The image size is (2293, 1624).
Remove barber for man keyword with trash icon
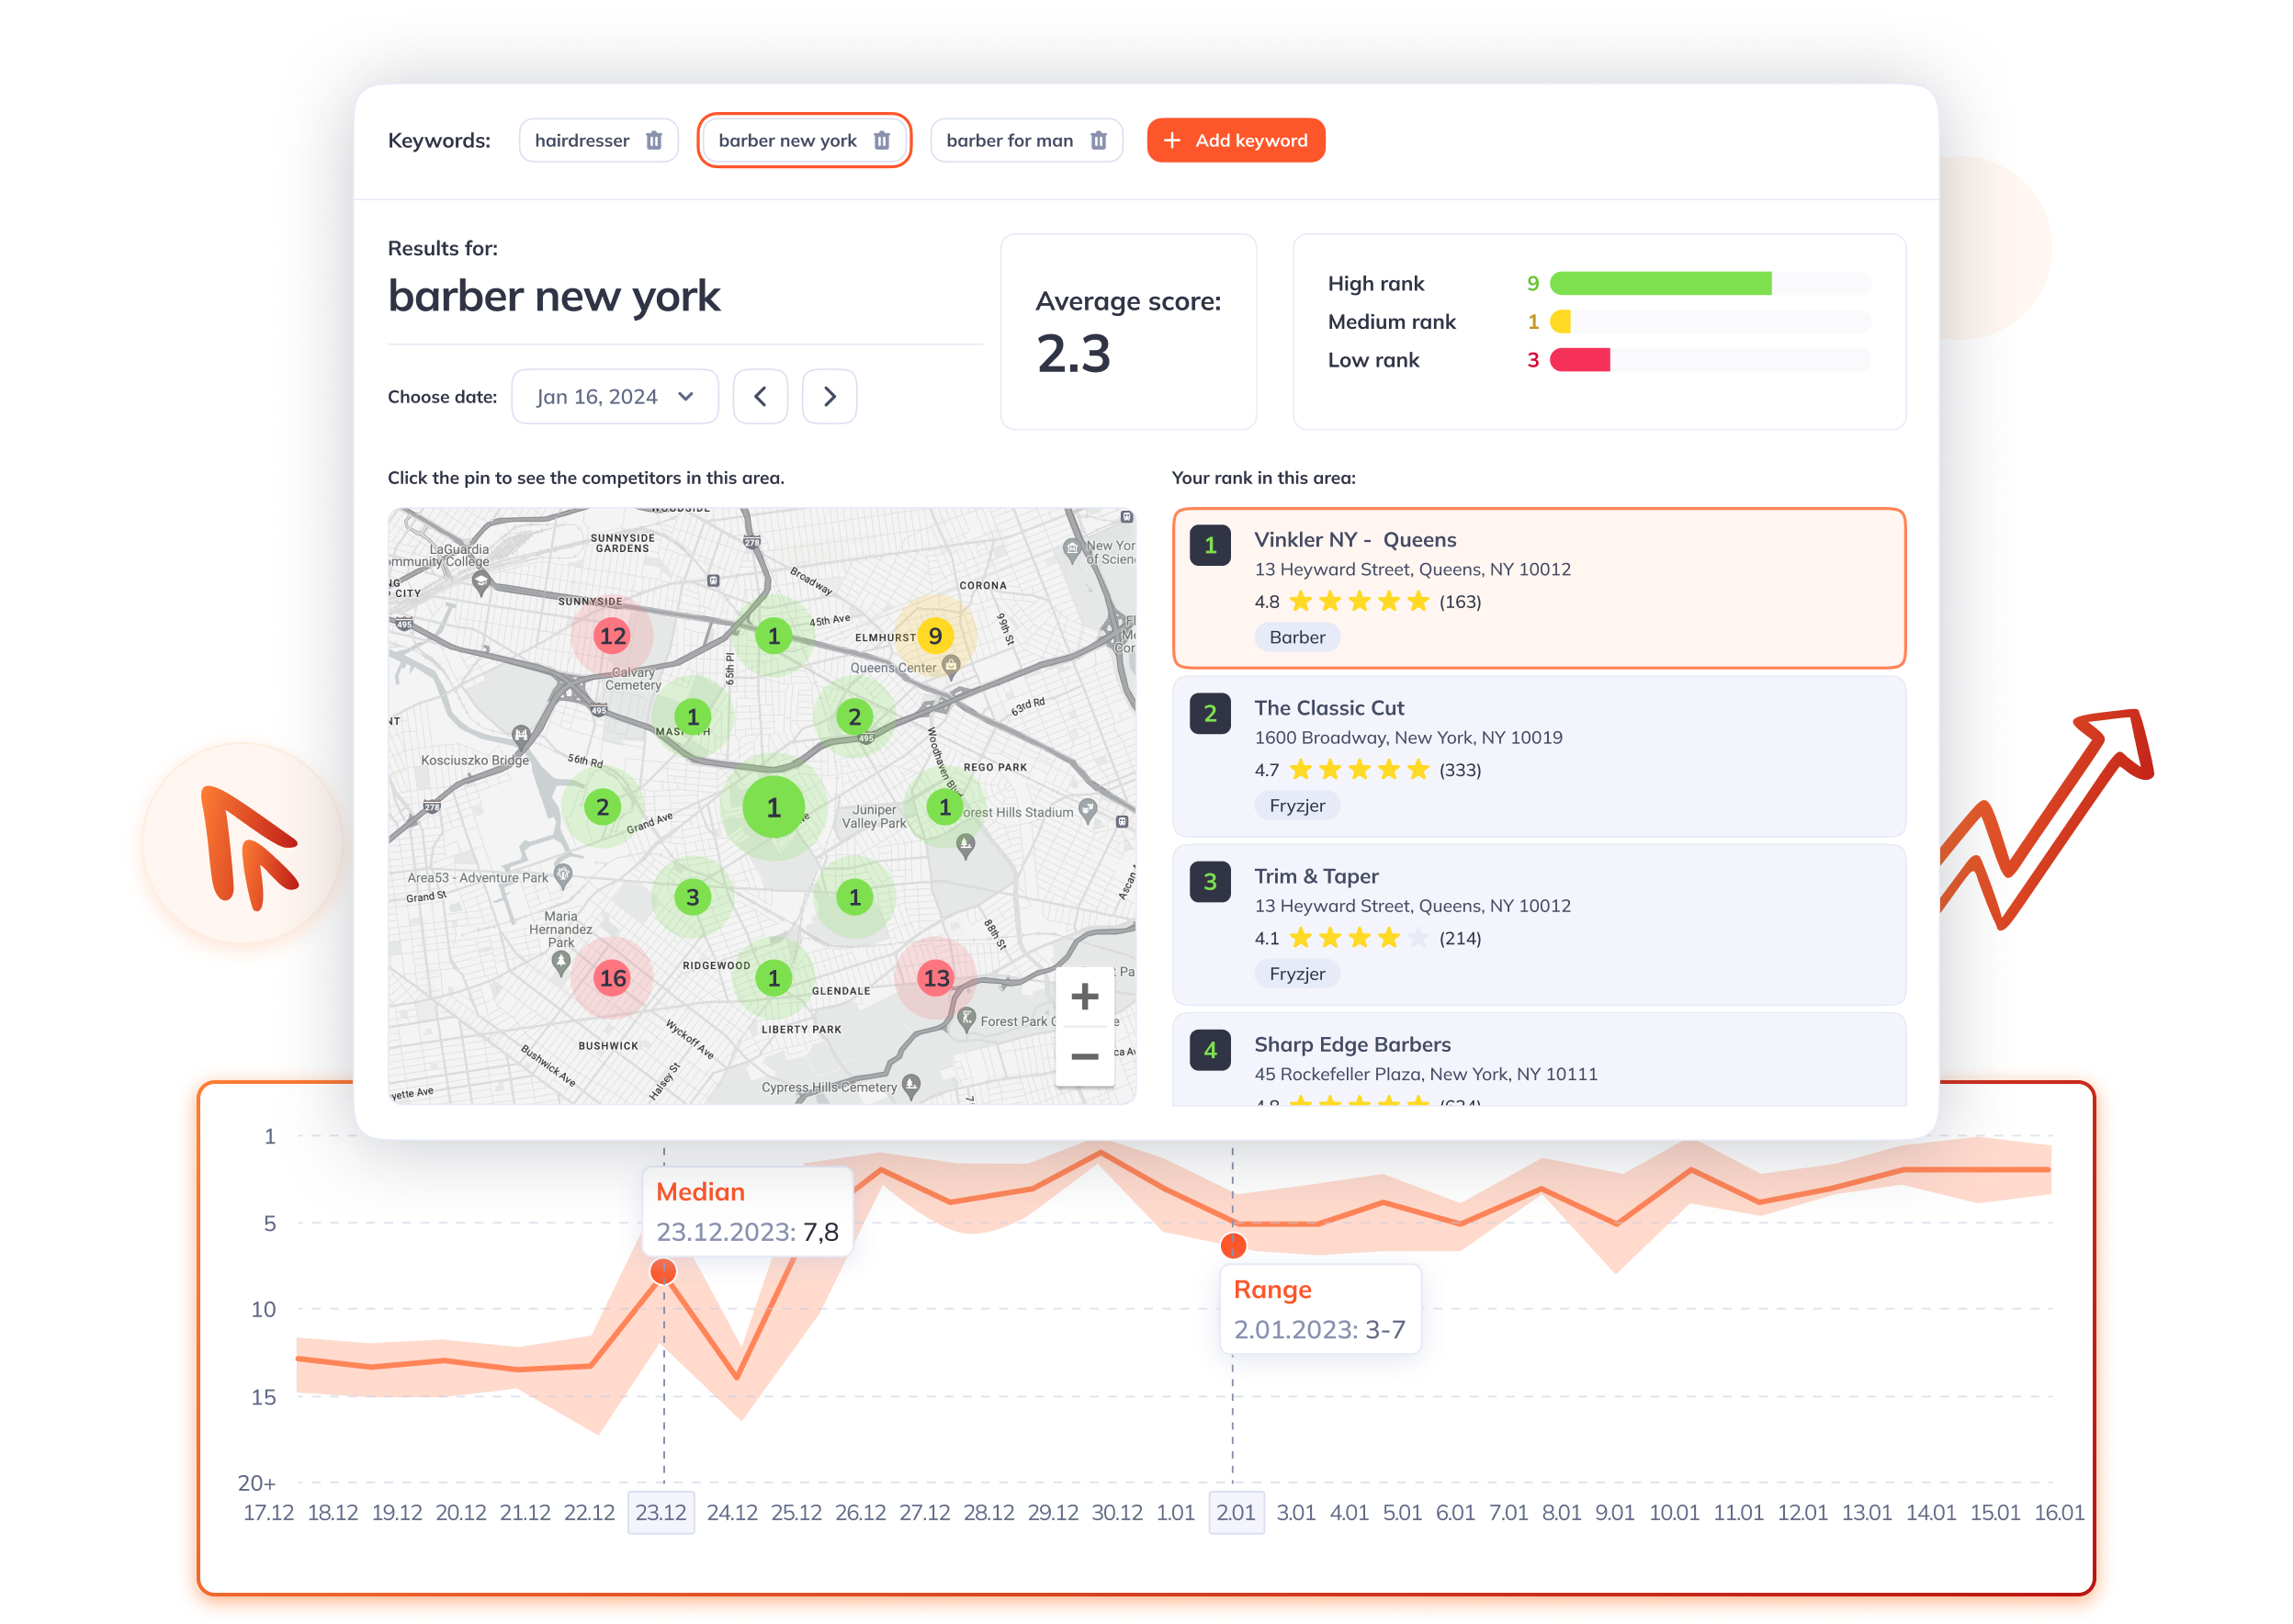[1098, 140]
